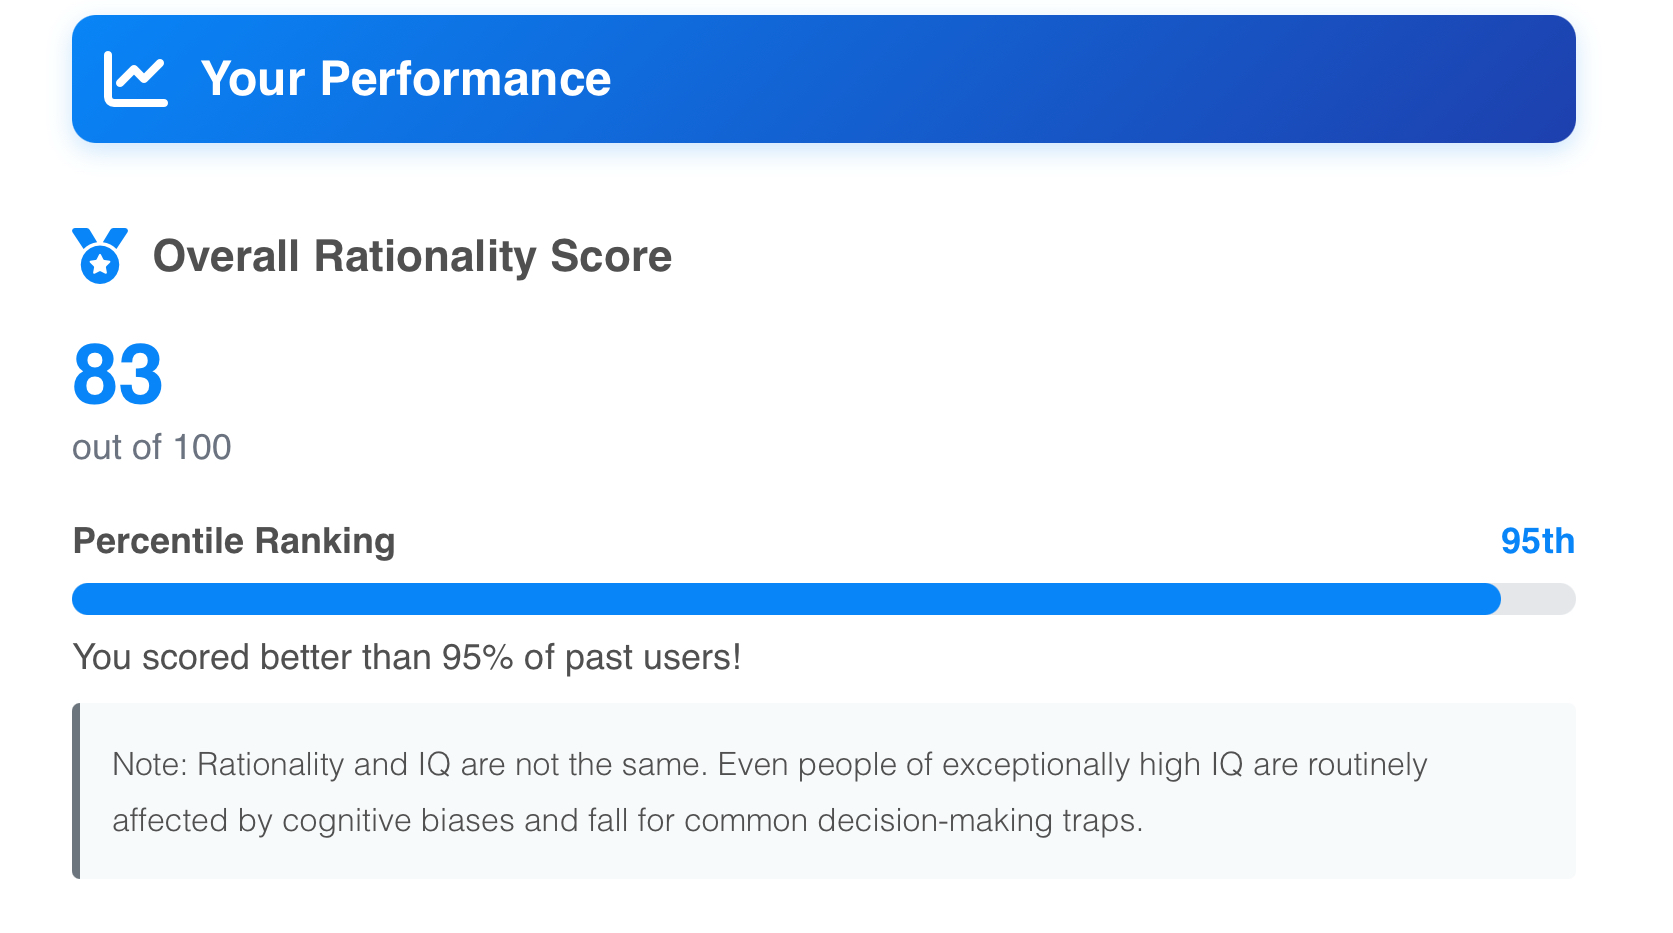Click the dark vertical border of note box
The image size is (1673, 933).
click(76, 791)
